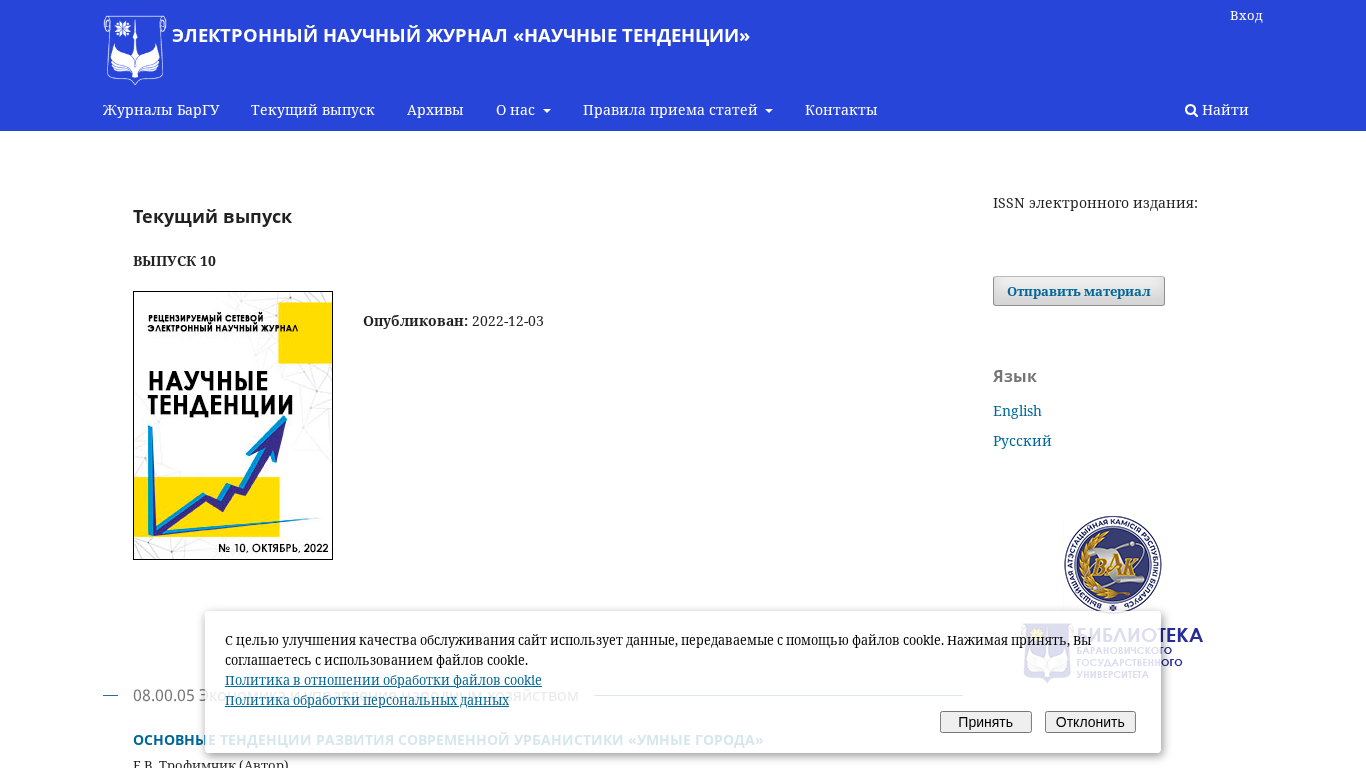This screenshot has width=1366, height=768.
Task: Click the search magnifier icon
Action: click(x=1191, y=110)
